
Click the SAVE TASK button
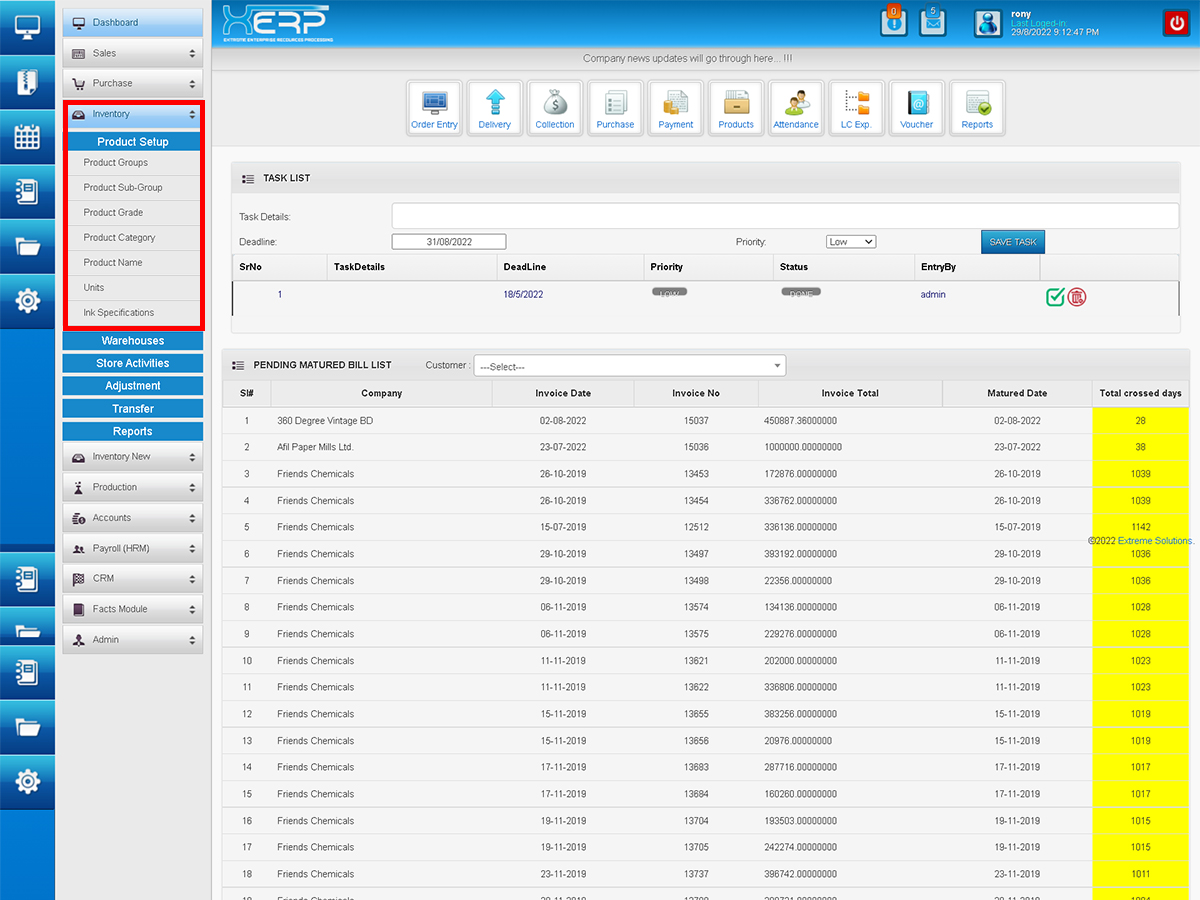pos(1012,242)
